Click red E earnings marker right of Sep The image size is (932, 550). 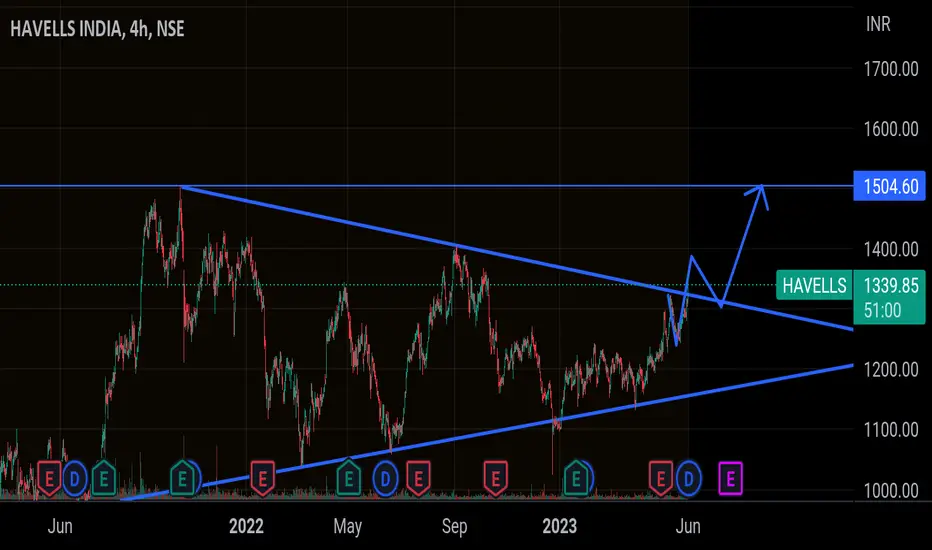click(495, 478)
